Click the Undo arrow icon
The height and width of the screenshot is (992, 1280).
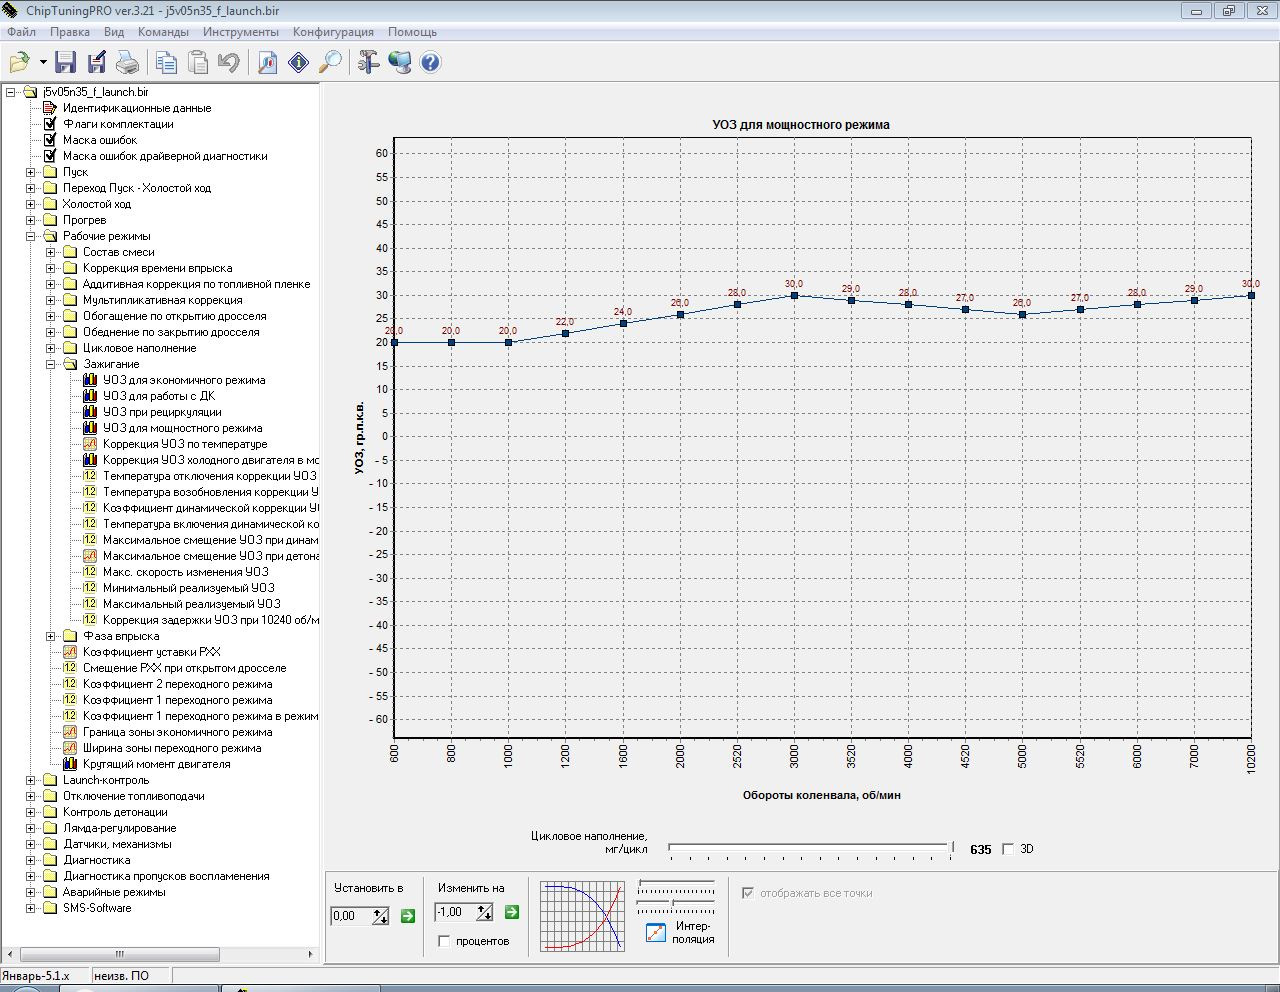[x=229, y=63]
